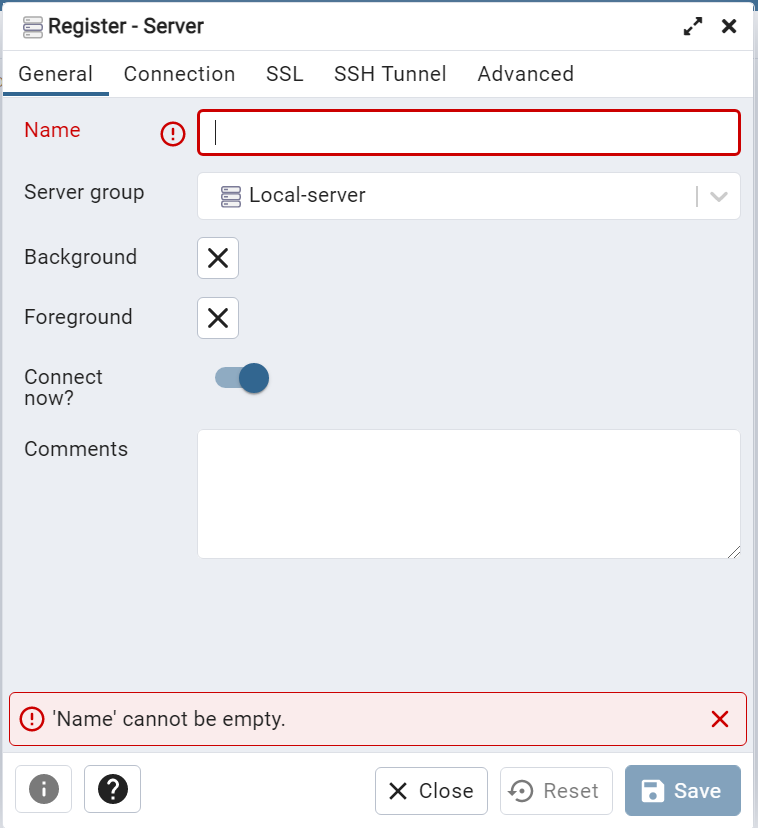Click the Reset button
Screen dimensions: 758x828
pyautogui.click(x=556, y=791)
